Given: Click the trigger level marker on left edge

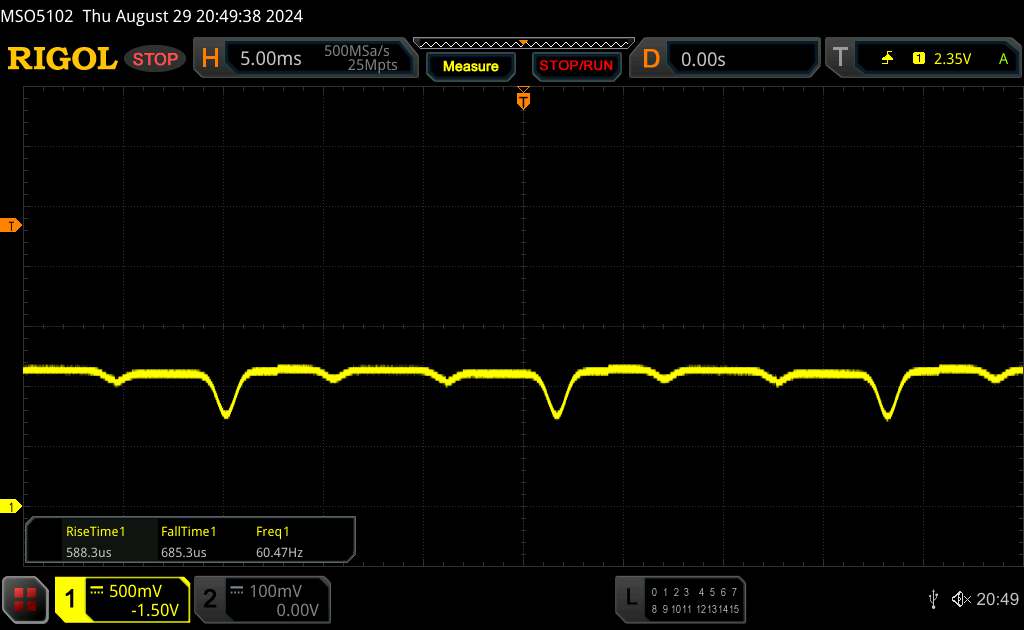Looking at the screenshot, I should pos(12,226).
